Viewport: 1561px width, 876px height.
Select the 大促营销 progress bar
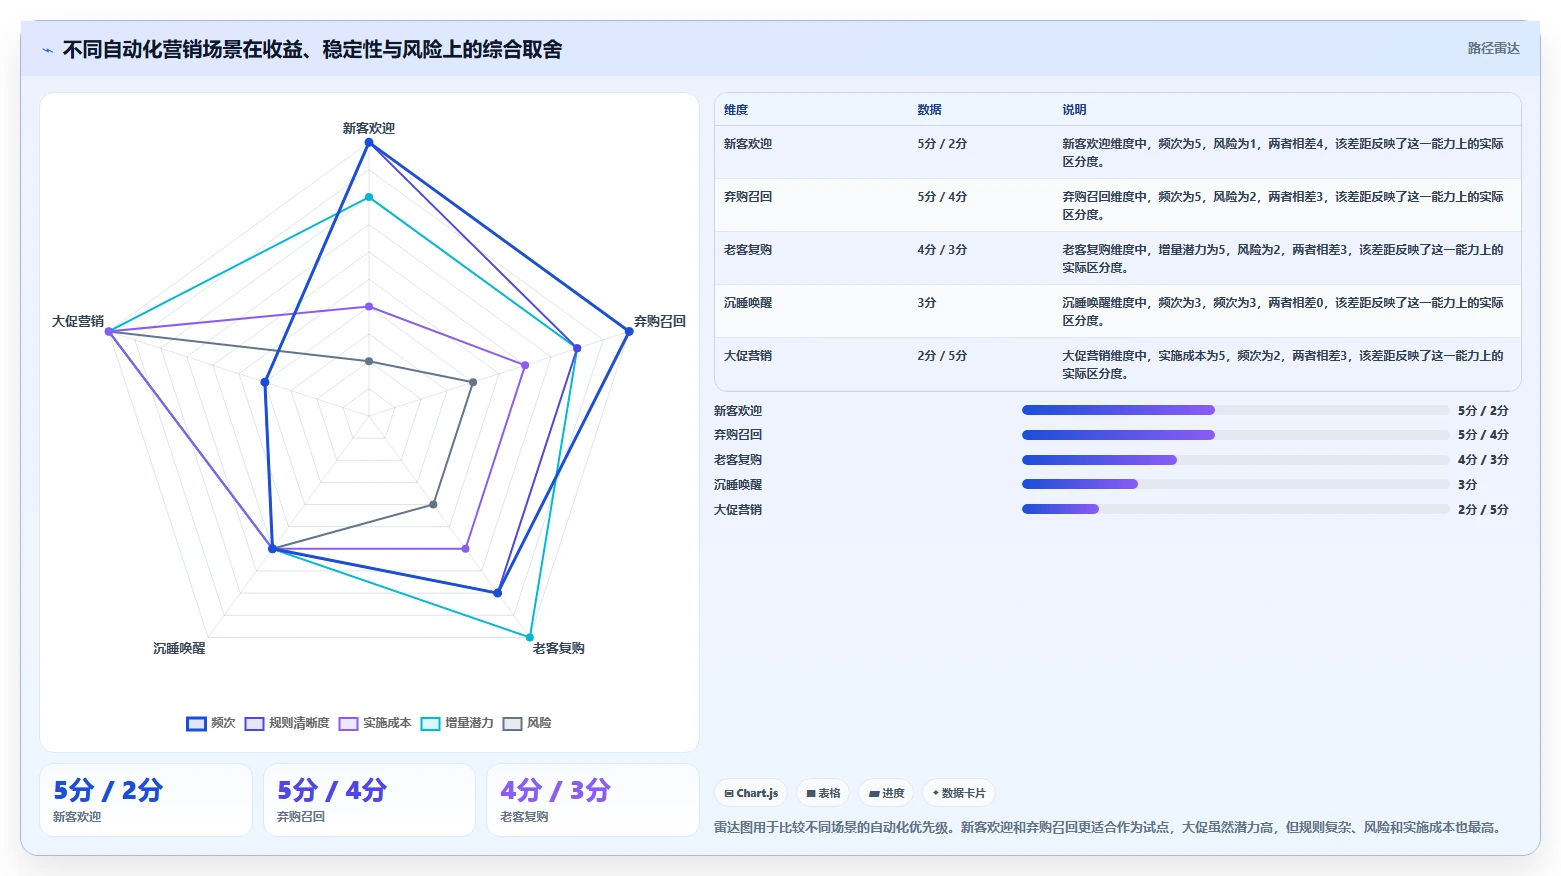click(x=1235, y=509)
